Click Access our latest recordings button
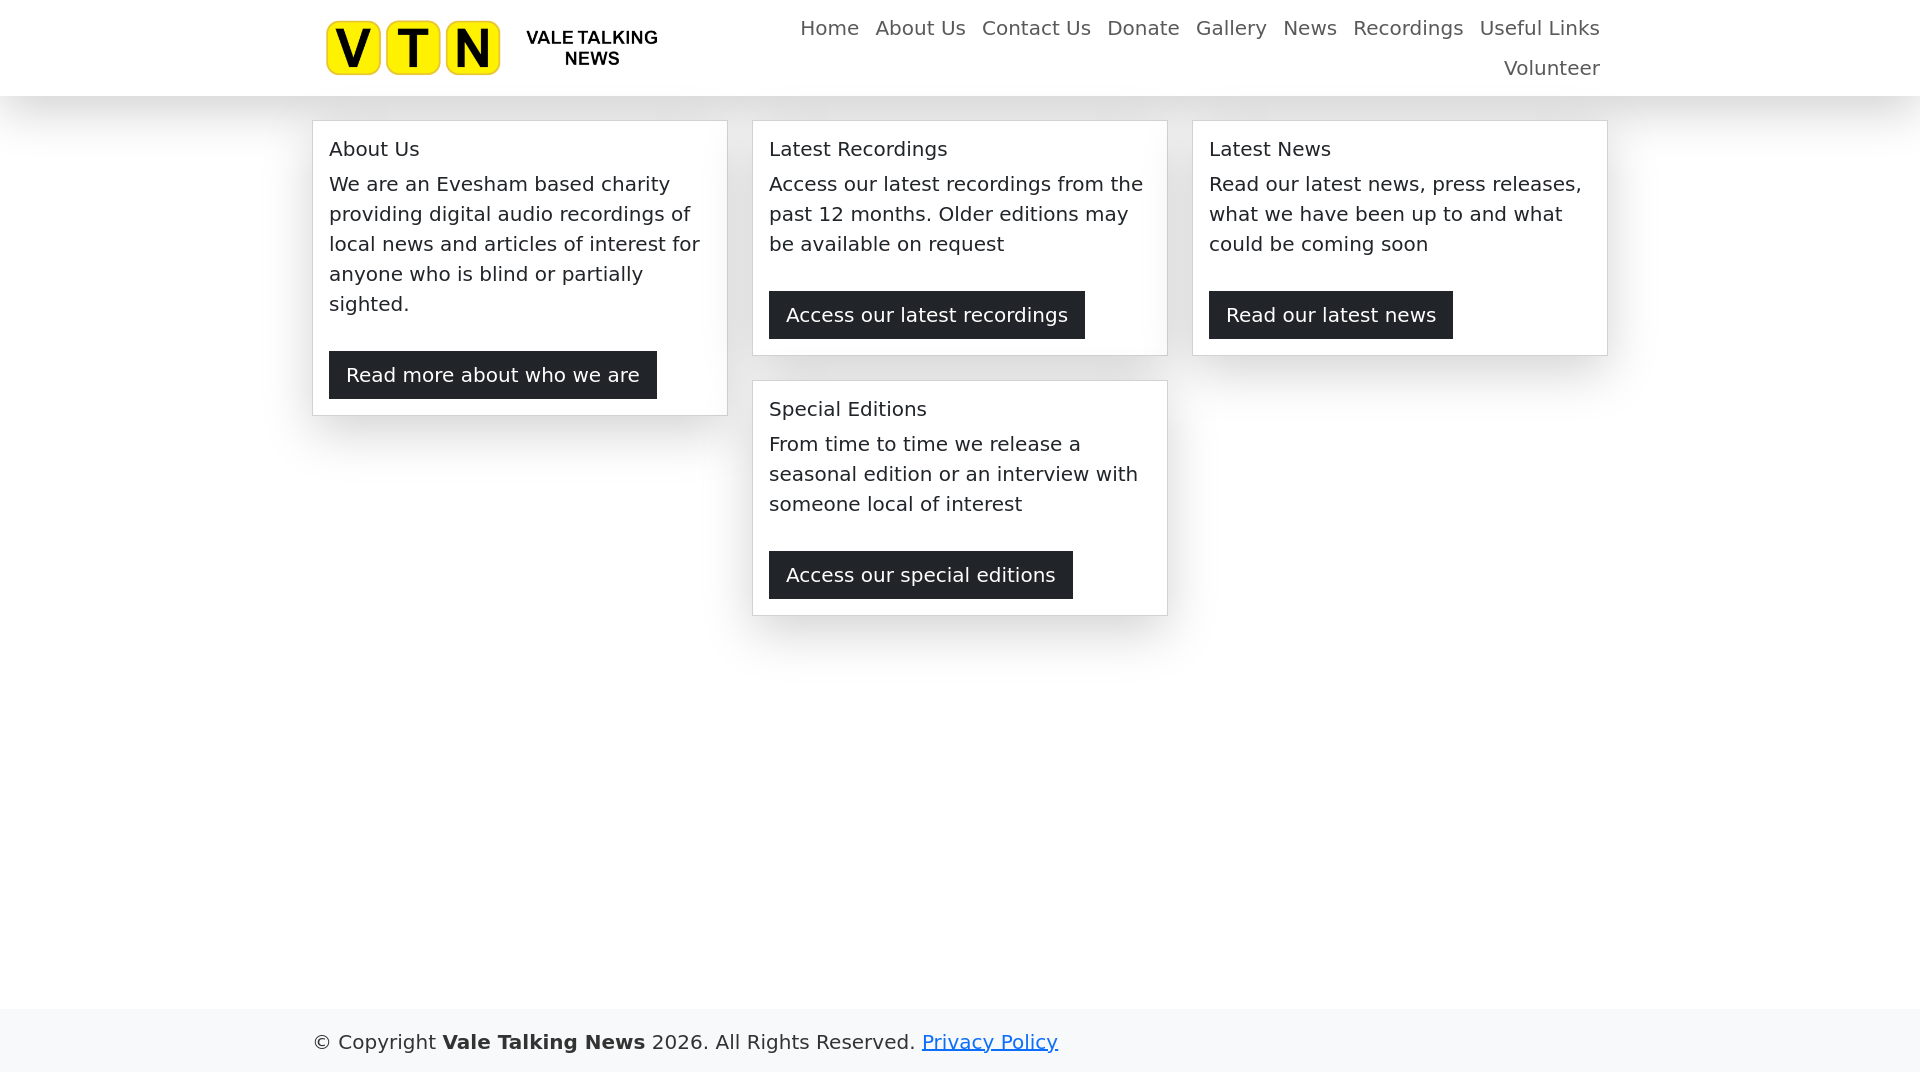1920x1080 pixels. point(927,315)
